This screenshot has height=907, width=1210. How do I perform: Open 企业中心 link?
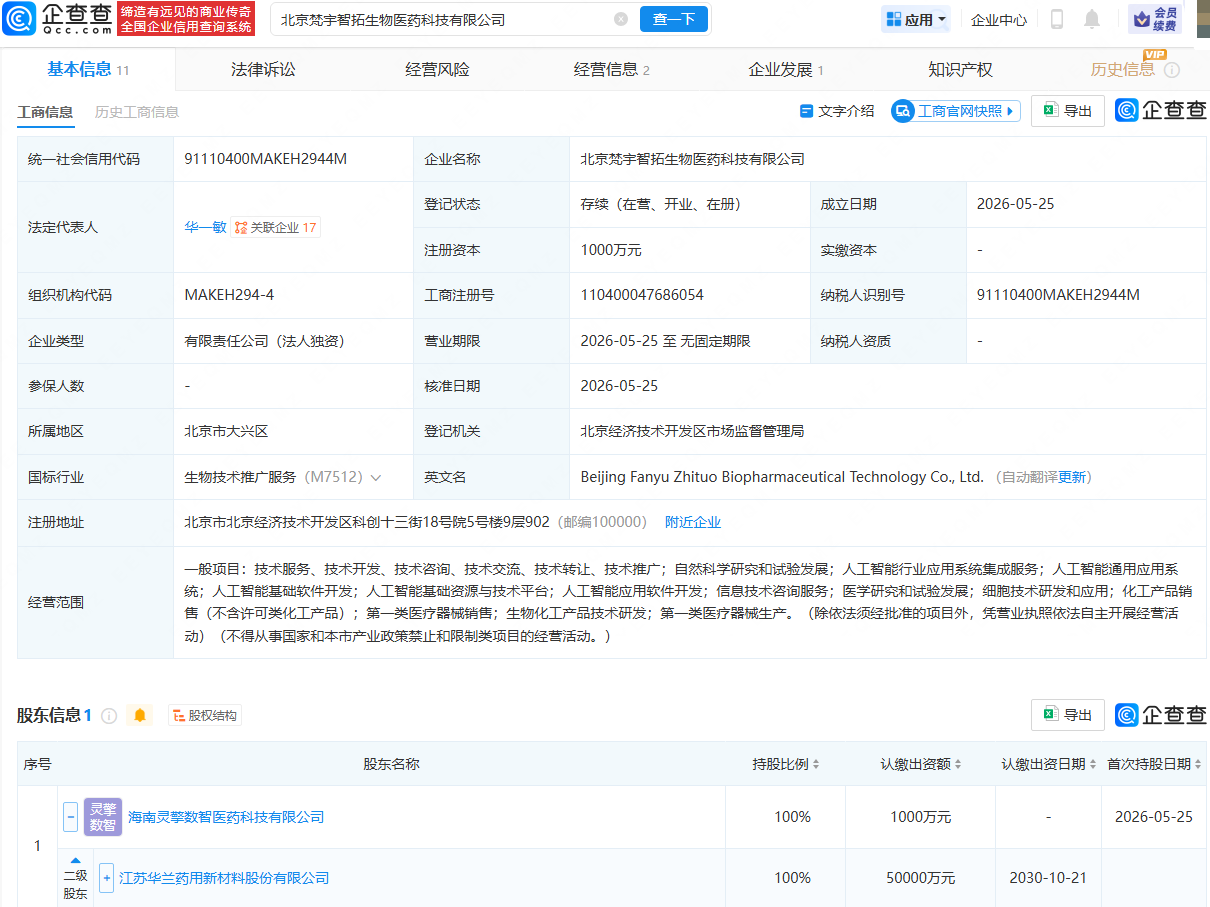point(999,19)
